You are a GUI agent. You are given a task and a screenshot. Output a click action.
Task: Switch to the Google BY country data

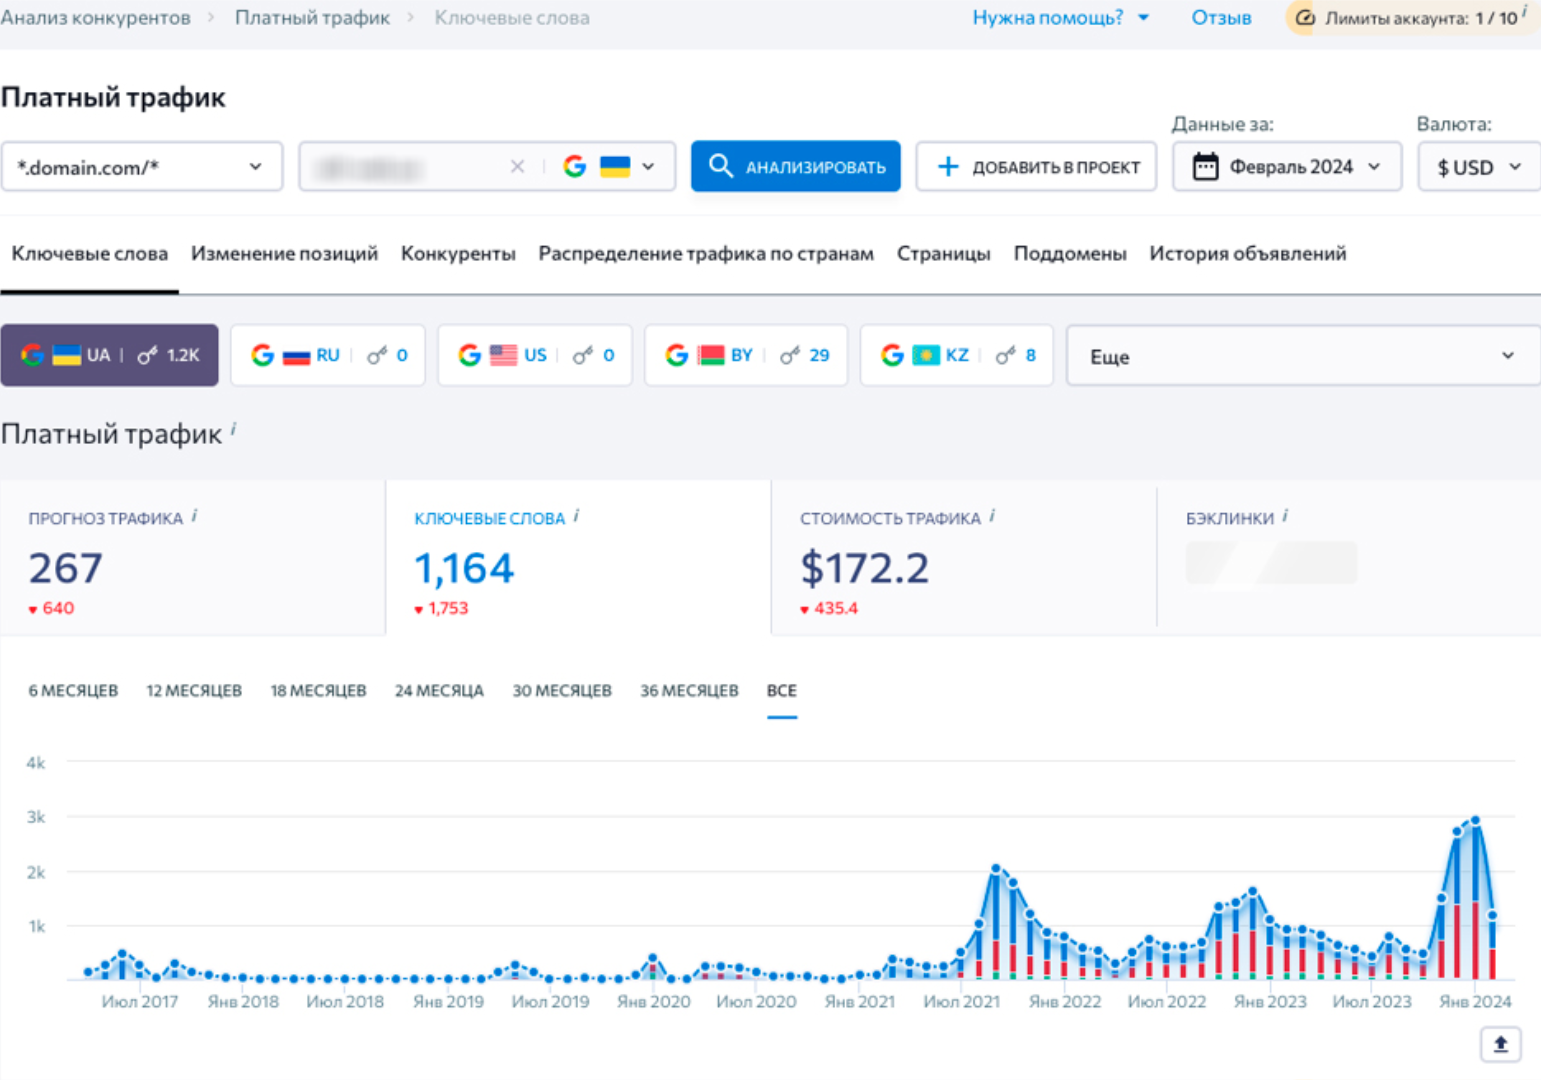745,354
